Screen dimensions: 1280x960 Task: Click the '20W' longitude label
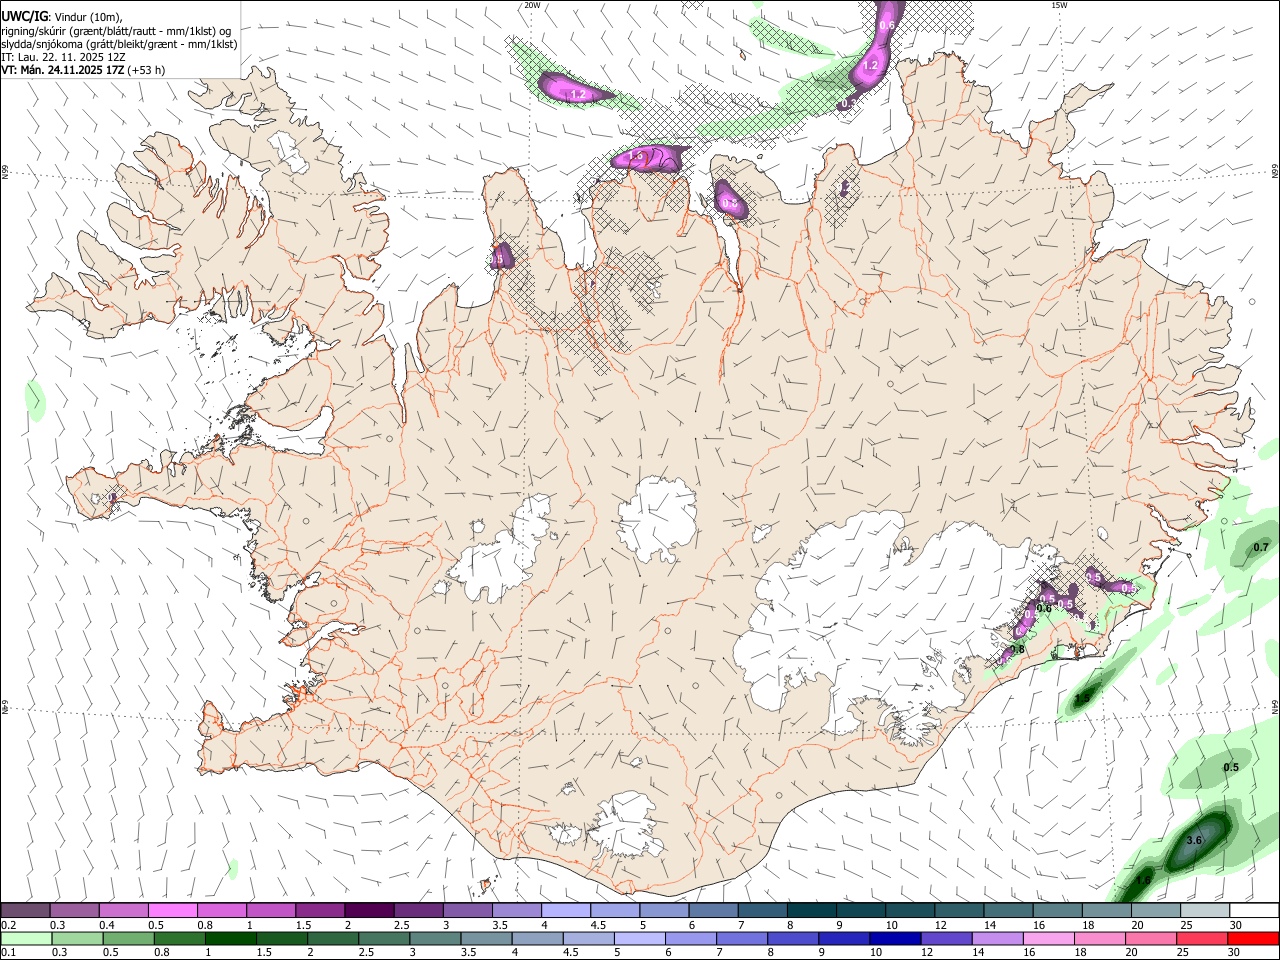[x=532, y=5]
